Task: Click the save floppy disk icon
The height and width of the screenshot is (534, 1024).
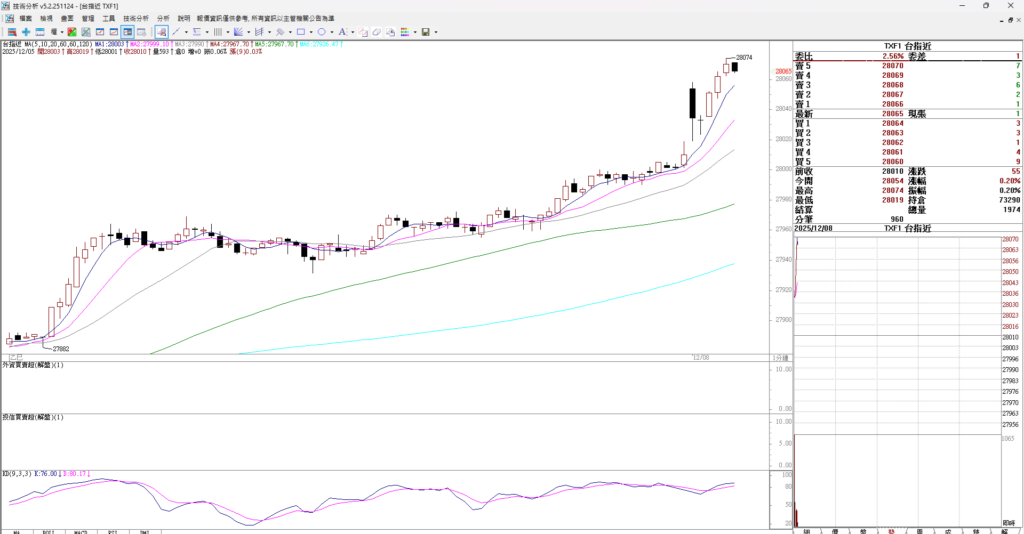Action: (x=425, y=32)
